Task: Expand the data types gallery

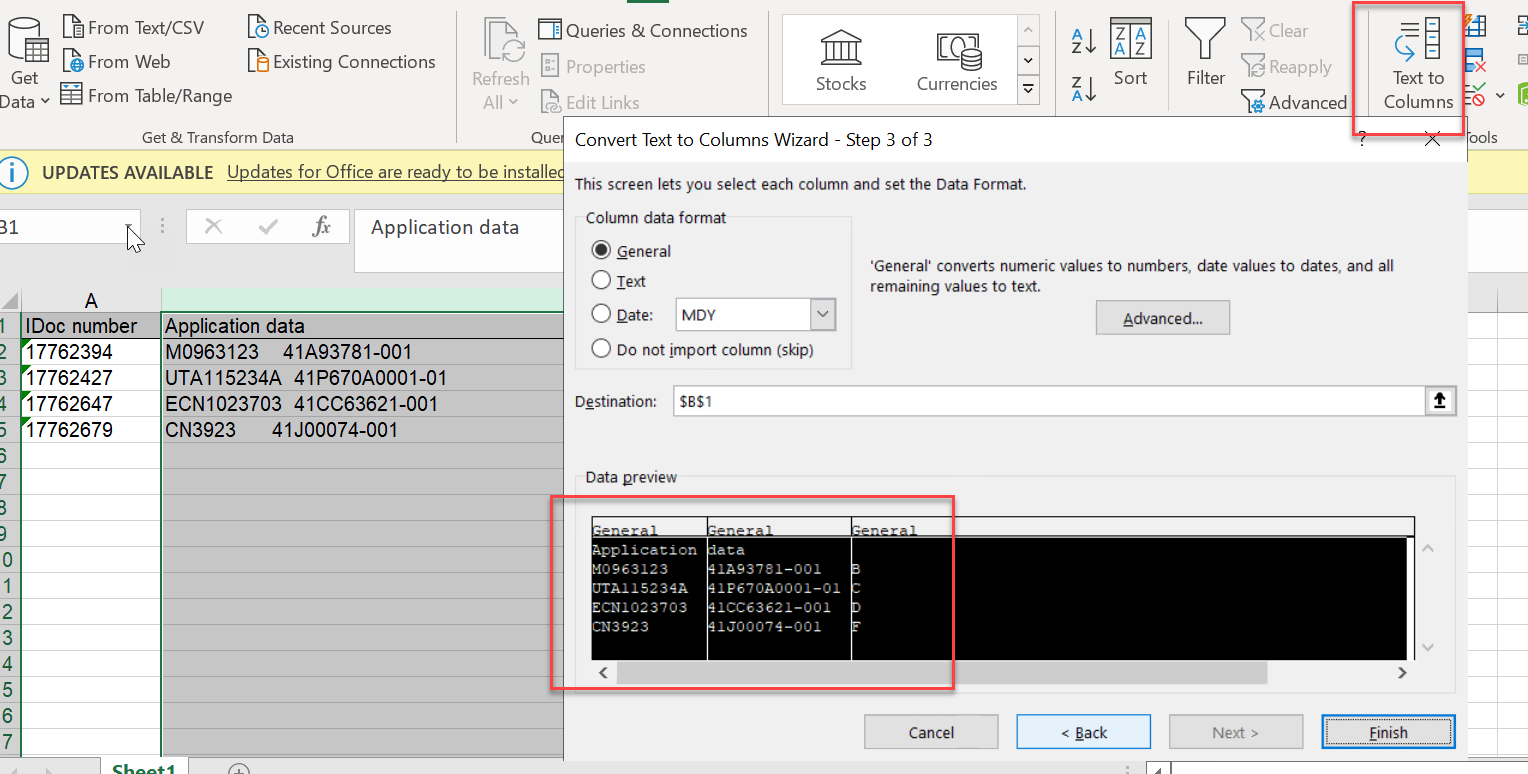Action: (1028, 90)
